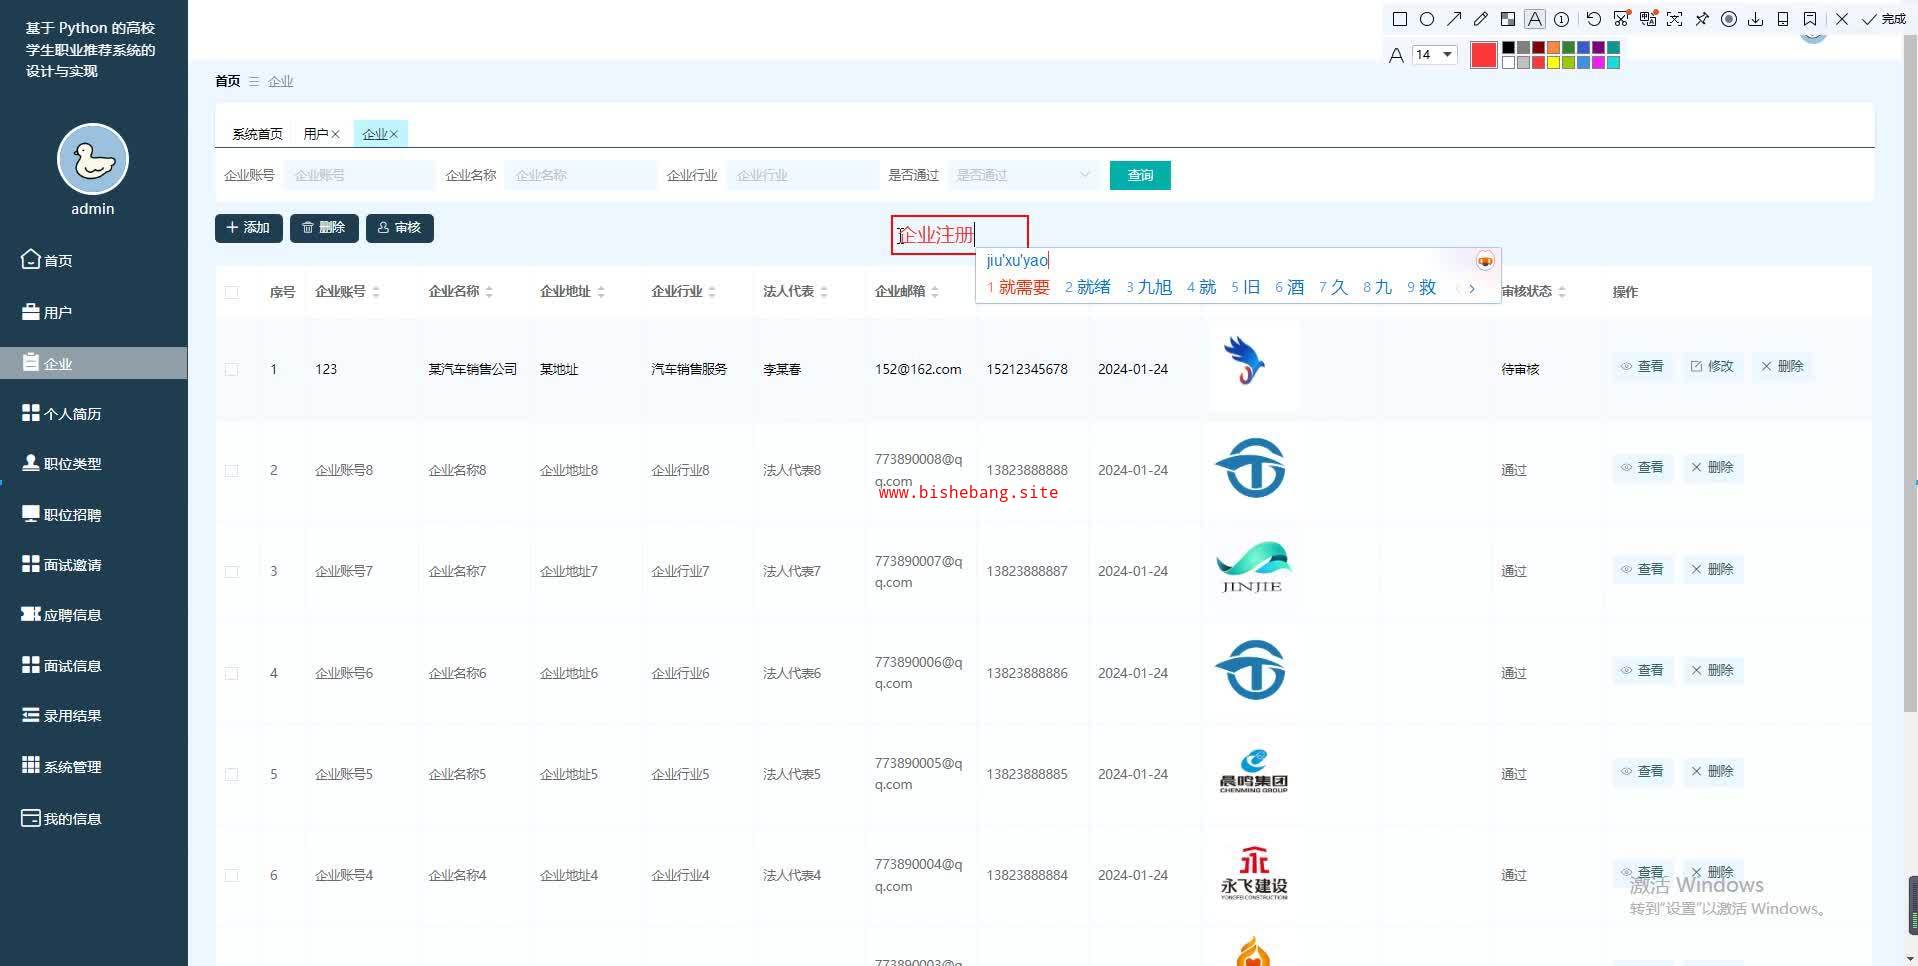
Task: Check the checkbox for row 1
Action: coord(232,369)
